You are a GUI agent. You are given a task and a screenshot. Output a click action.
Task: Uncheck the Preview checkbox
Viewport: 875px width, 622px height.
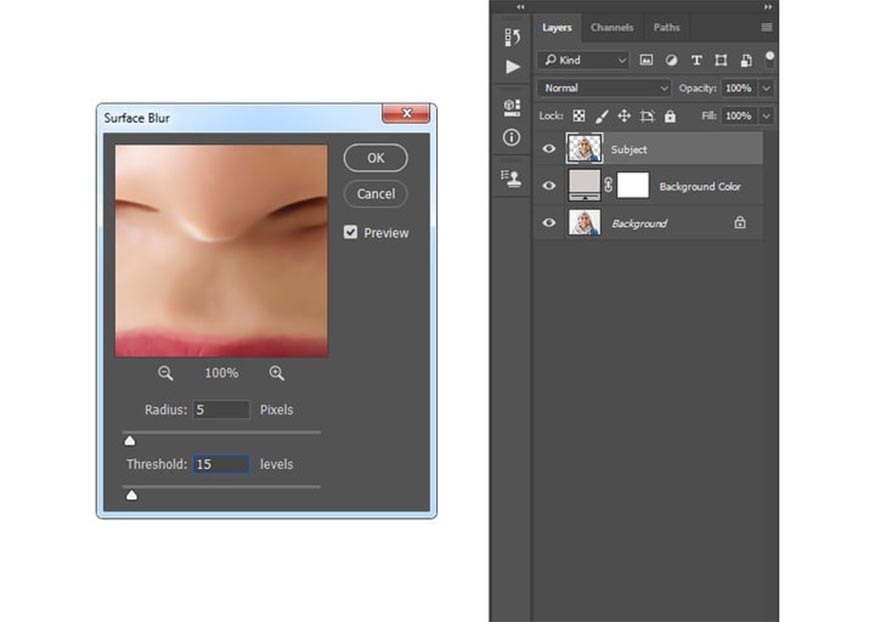pos(350,232)
